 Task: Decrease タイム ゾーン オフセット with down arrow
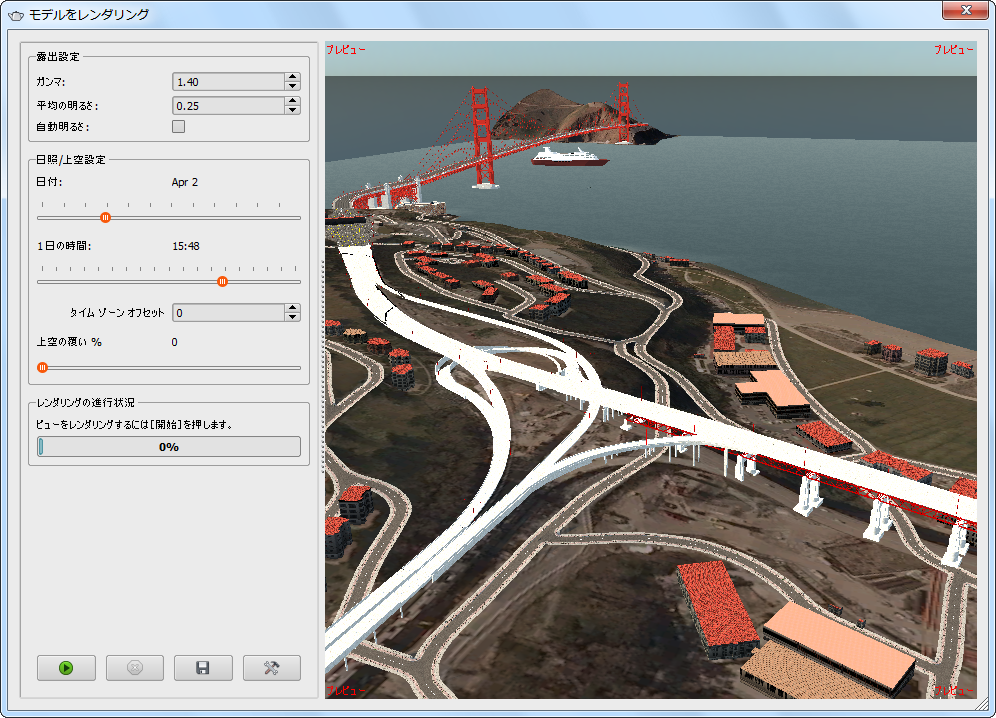click(x=292, y=317)
